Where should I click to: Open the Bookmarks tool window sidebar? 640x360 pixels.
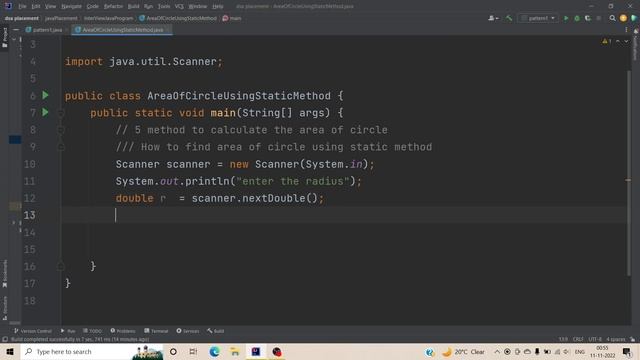coord(4,274)
